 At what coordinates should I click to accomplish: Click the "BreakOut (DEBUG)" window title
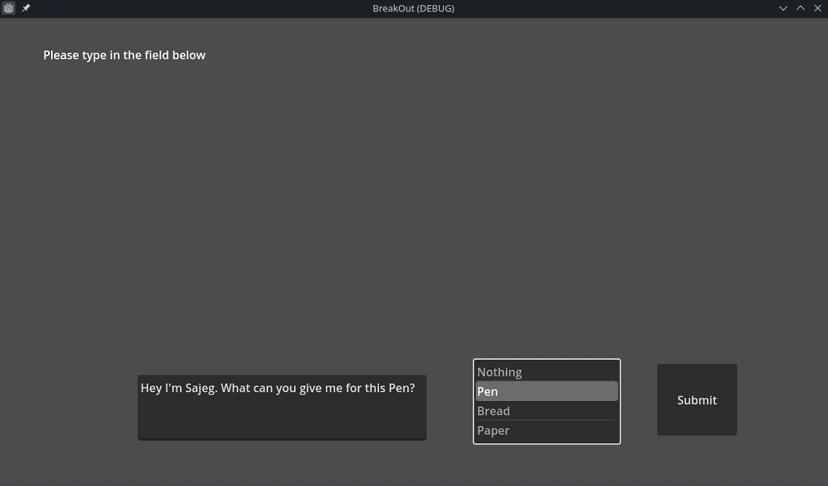[x=413, y=8]
